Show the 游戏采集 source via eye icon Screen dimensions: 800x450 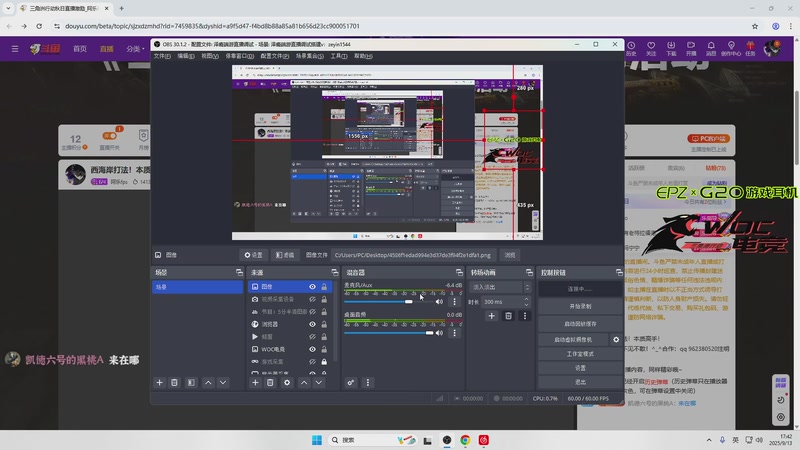[312, 361]
